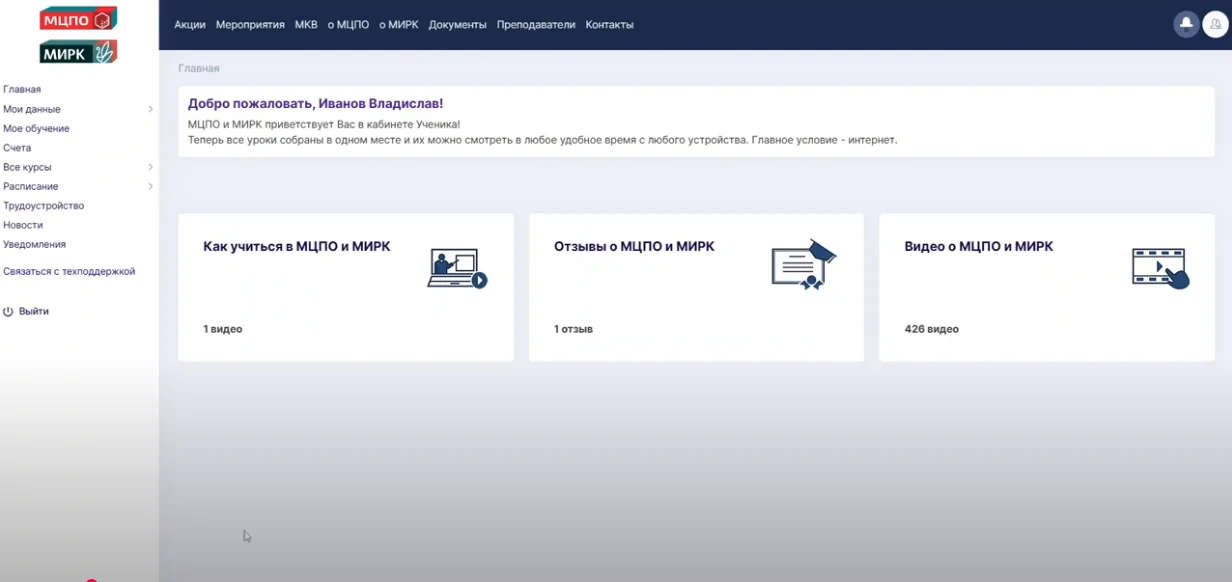Click the МИРК logo

[78, 52]
